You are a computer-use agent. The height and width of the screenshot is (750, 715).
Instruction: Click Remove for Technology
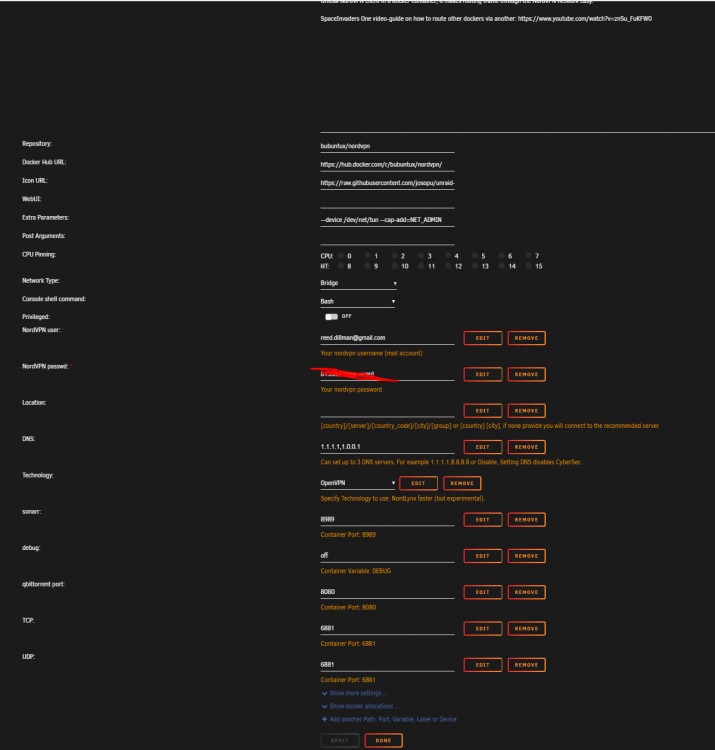(x=462, y=483)
